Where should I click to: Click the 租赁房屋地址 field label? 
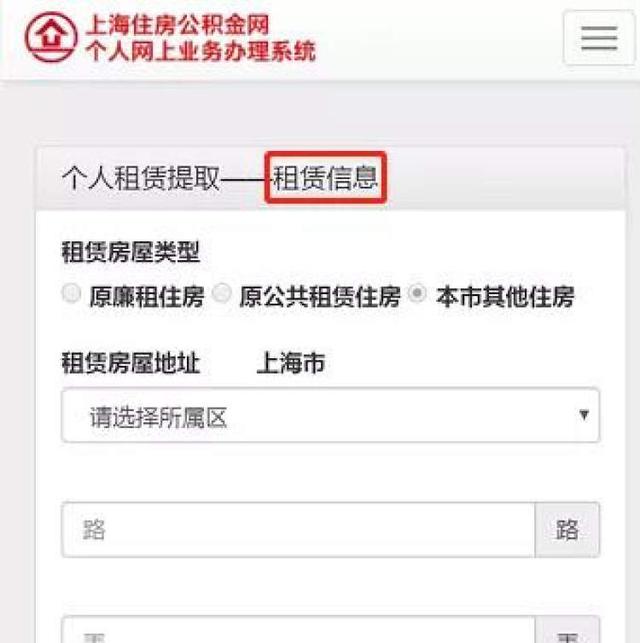[x=131, y=363]
